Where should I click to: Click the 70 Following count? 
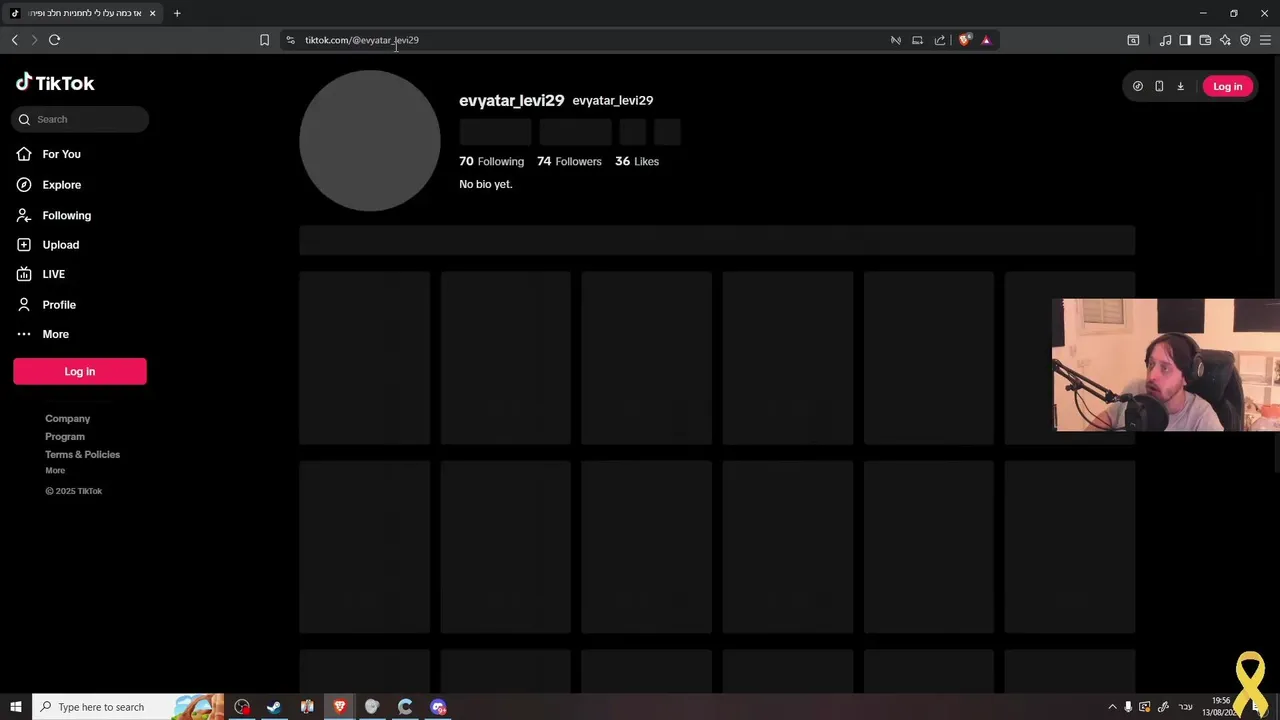[x=491, y=161]
